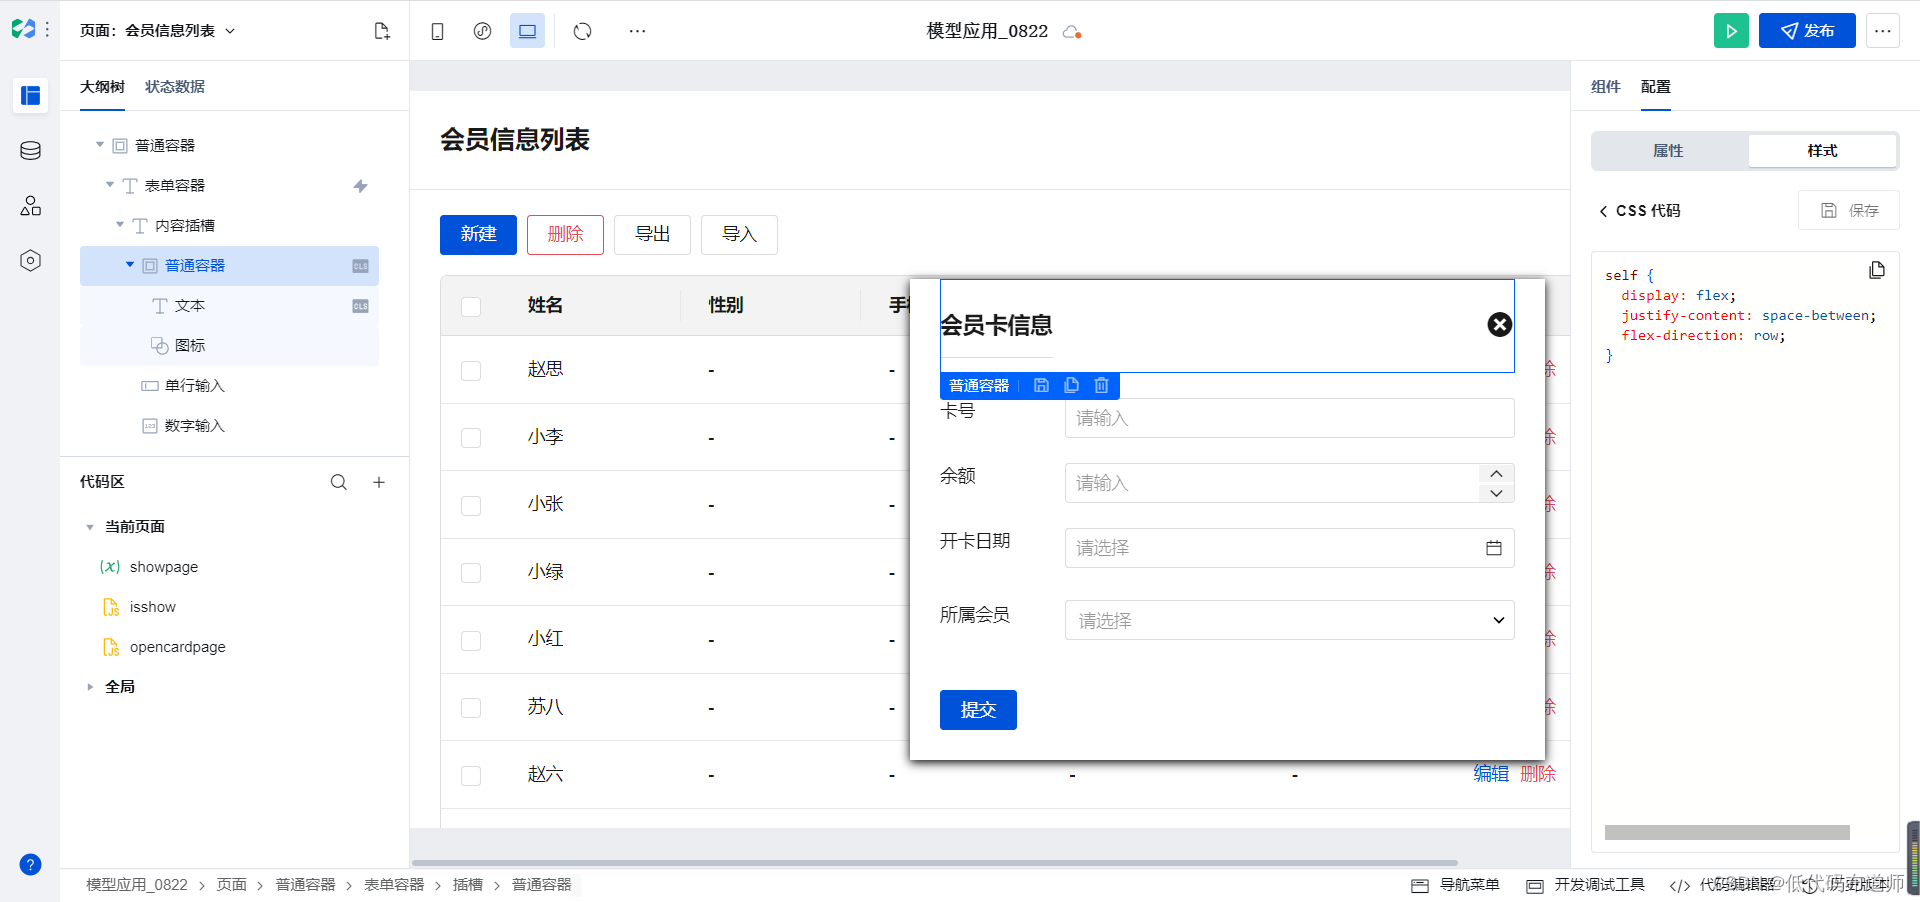
Task: Duplicate the selected 普通容器 component
Action: coord(1071,385)
